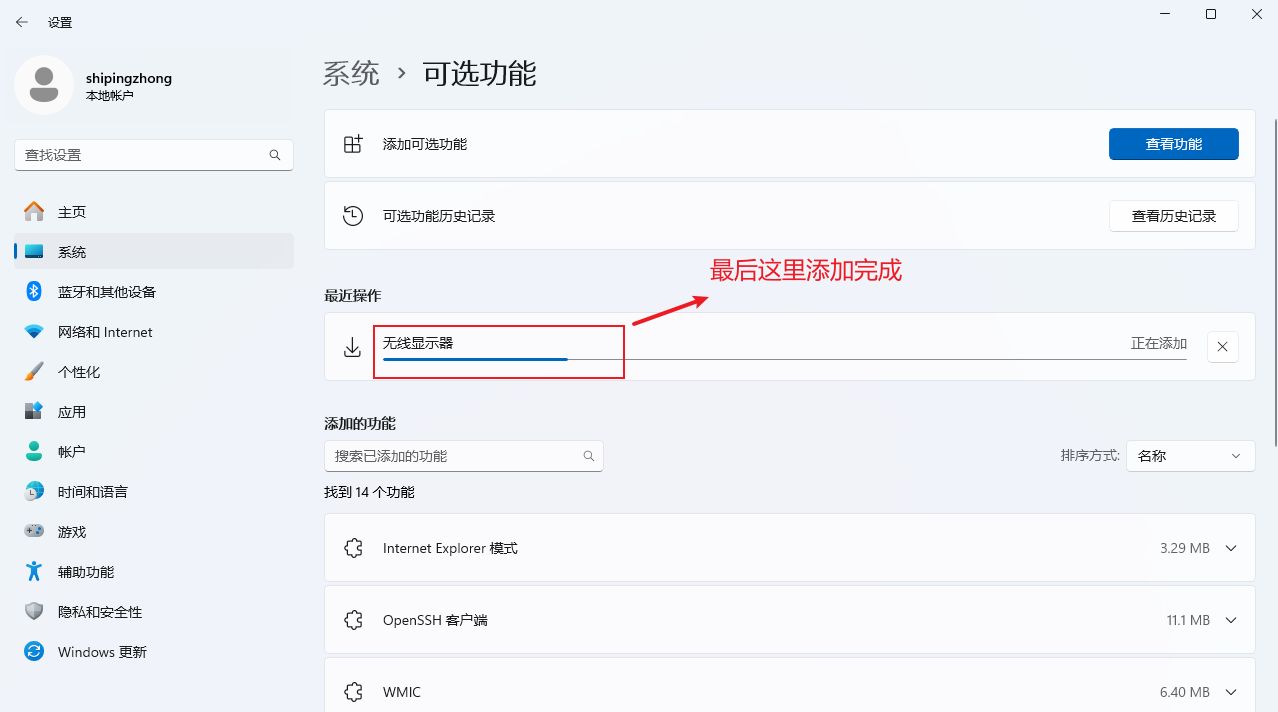Click the 查看功能 button
The image size is (1278, 712).
pos(1173,144)
